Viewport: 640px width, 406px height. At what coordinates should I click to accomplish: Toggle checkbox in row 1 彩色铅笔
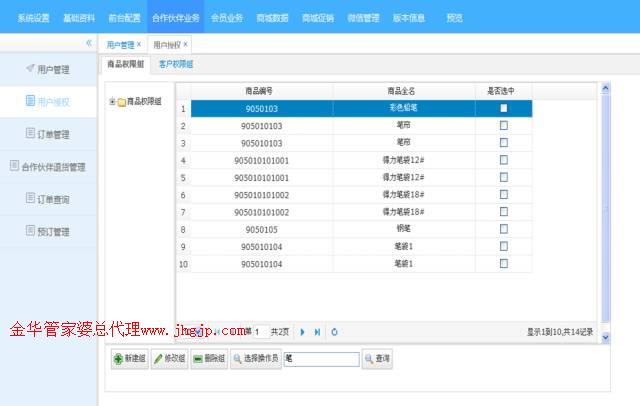tap(504, 108)
